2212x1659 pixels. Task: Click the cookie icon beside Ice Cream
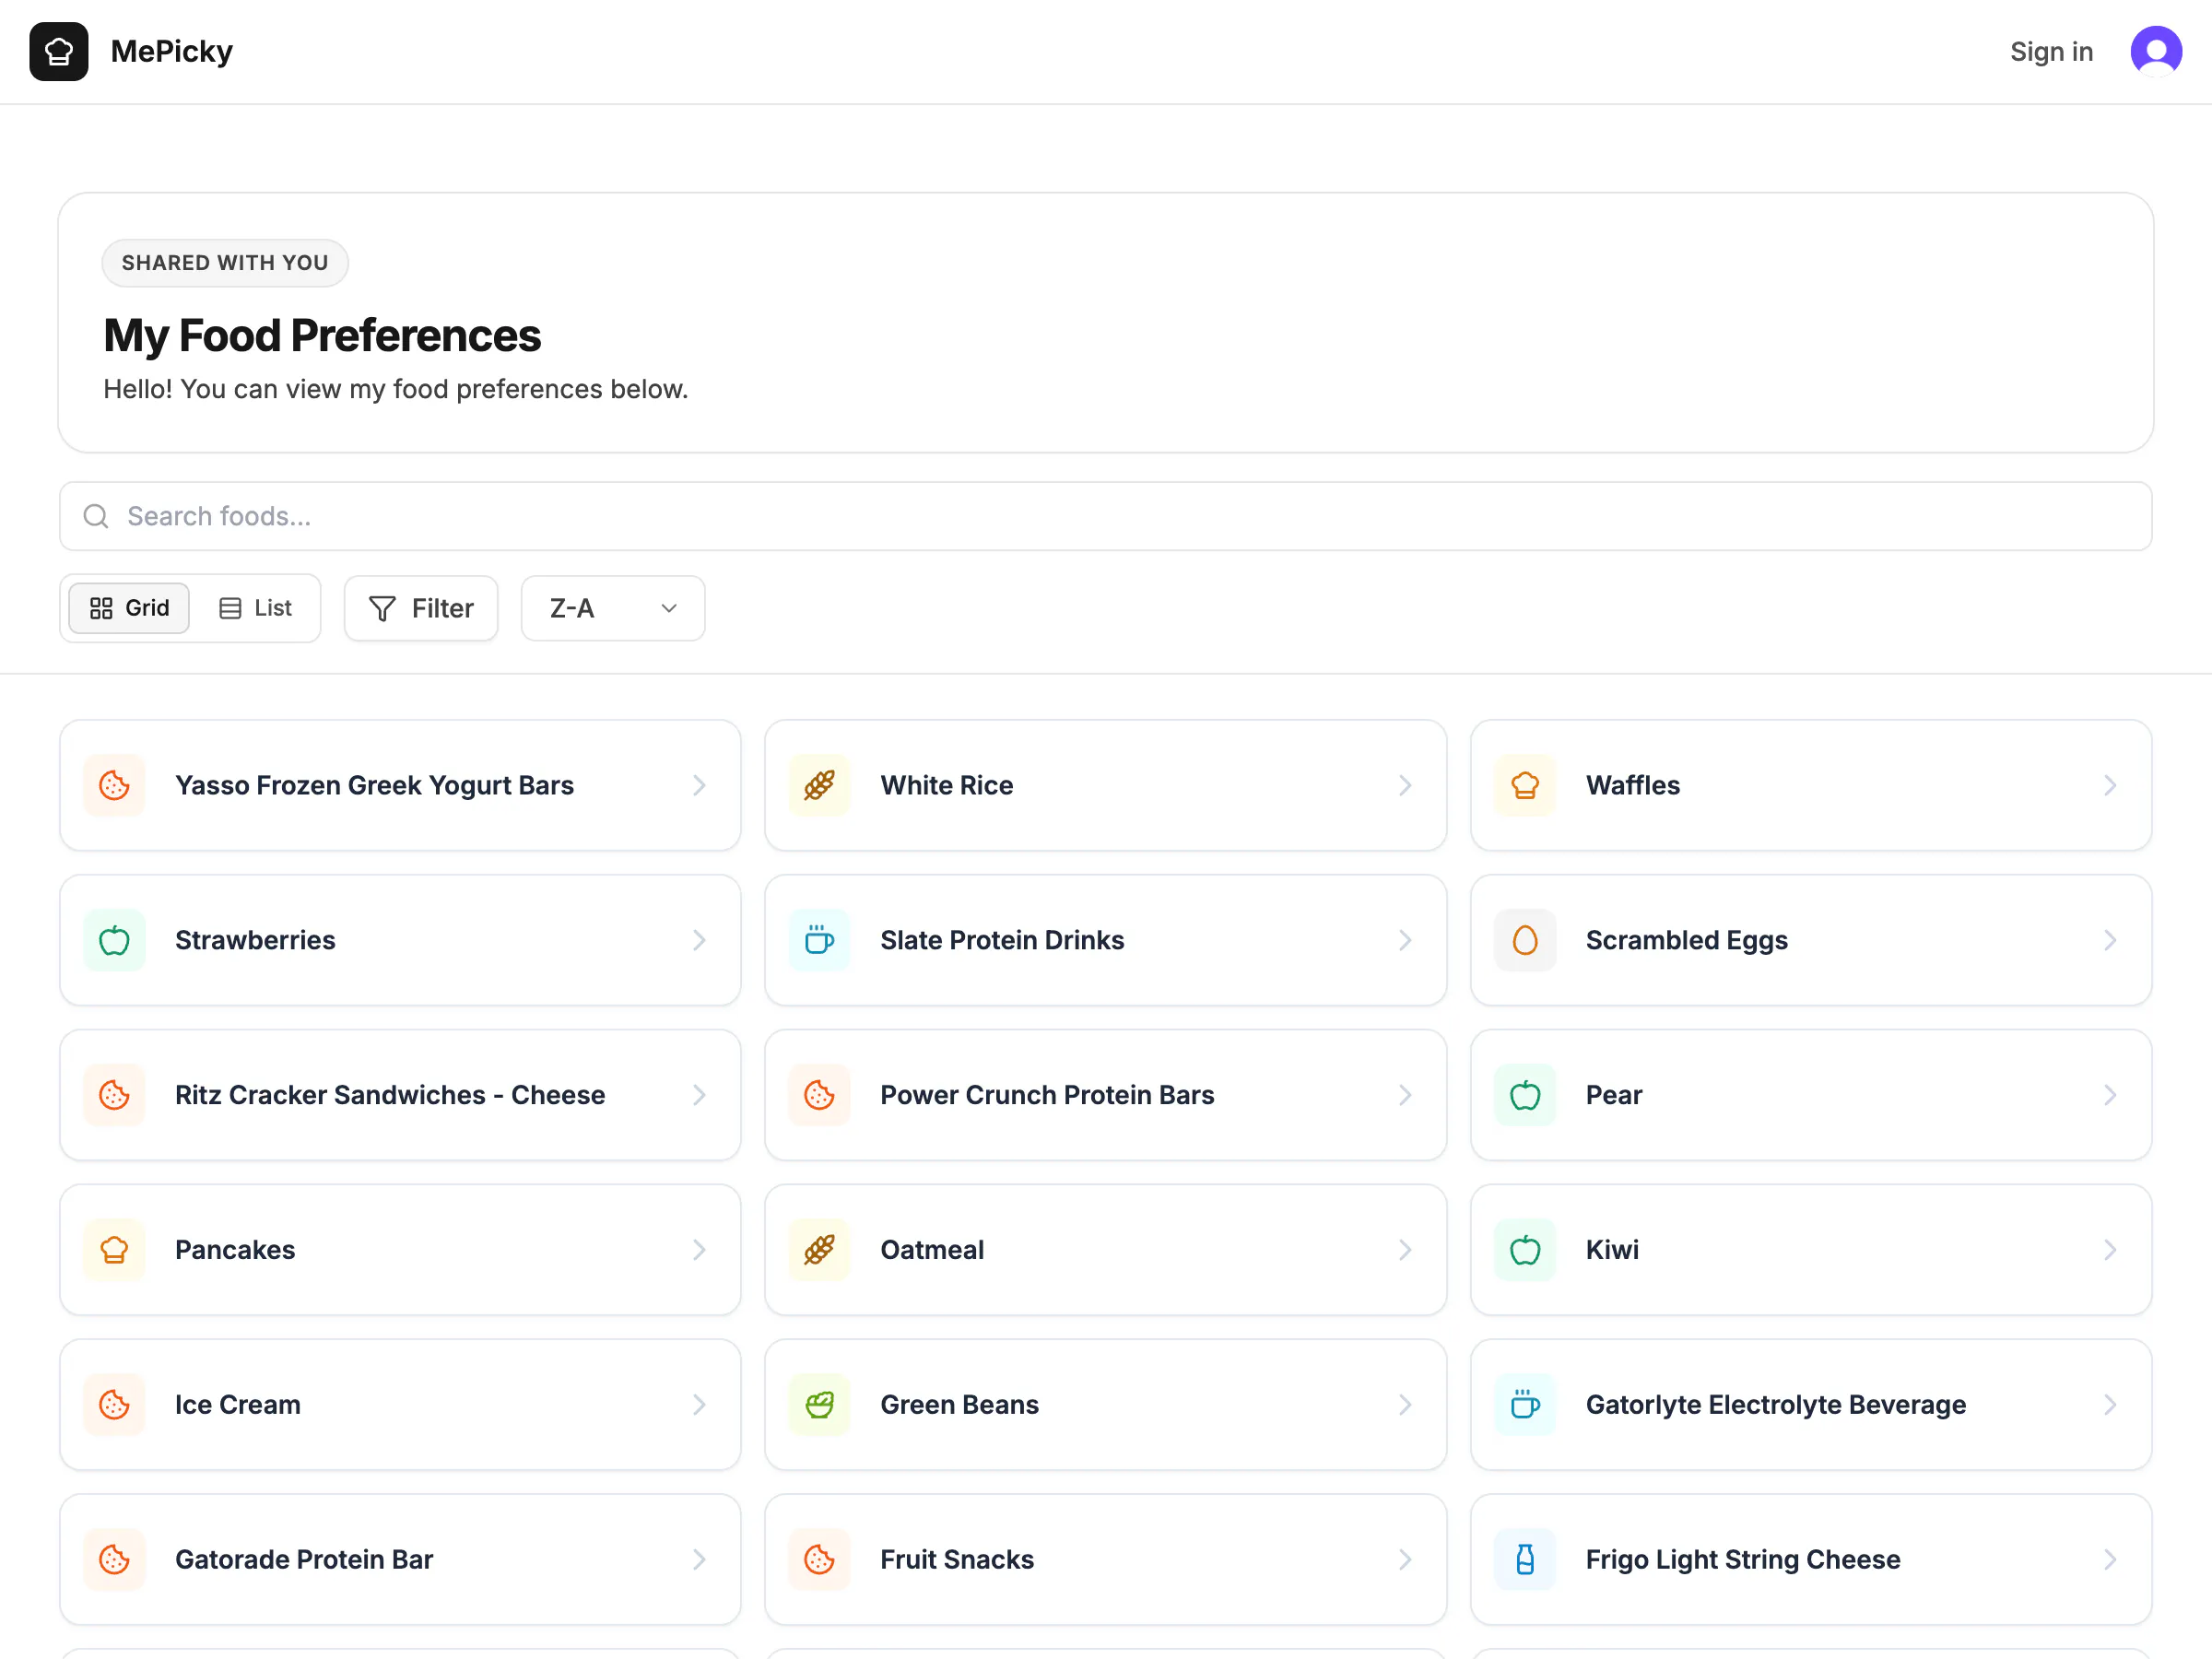click(114, 1405)
